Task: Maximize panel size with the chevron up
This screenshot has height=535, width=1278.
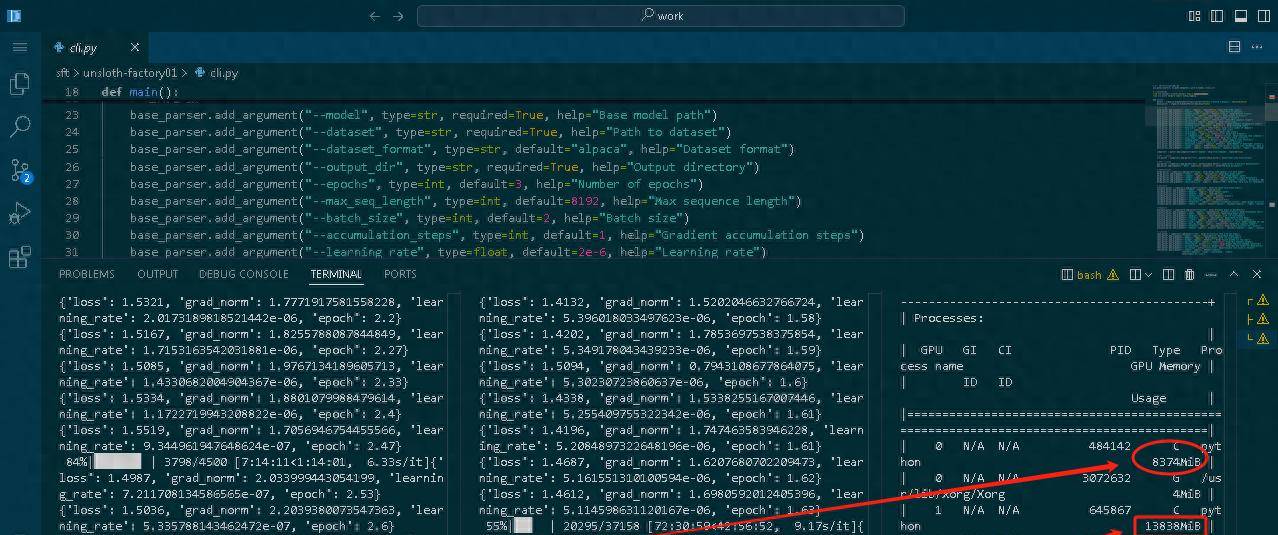Action: (1233, 274)
